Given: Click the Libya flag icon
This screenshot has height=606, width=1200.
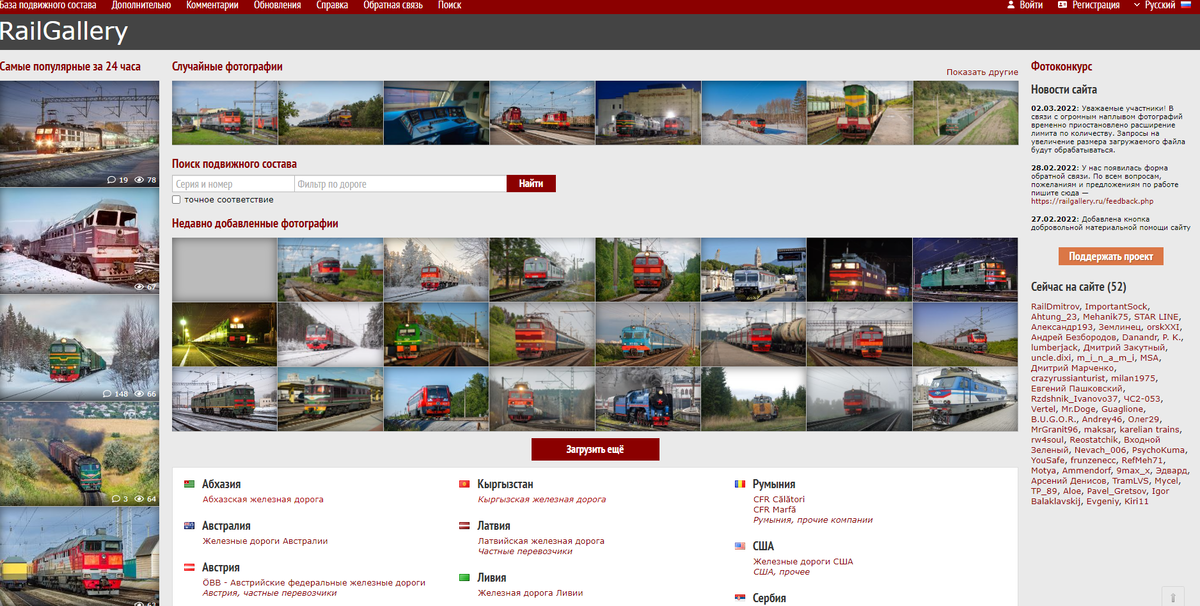Looking at the screenshot, I should click(x=464, y=578).
